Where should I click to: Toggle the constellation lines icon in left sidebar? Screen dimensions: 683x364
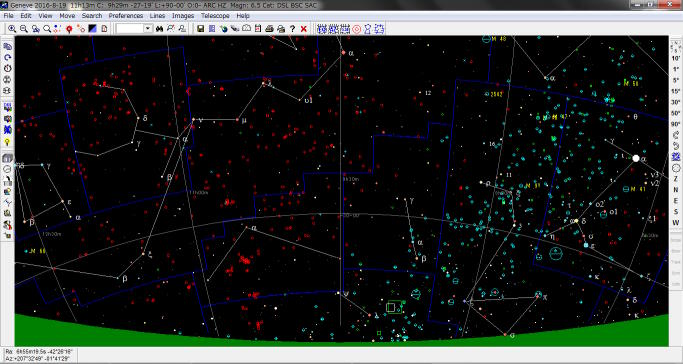click(x=7, y=202)
